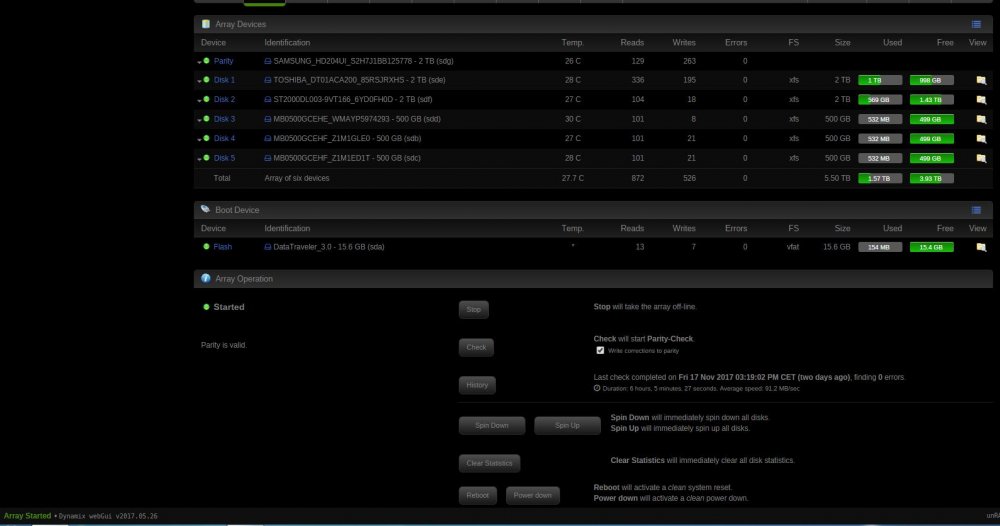The height and width of the screenshot is (526, 1000).
Task: Click the 'Array of six devices' text
Action: 297,179
